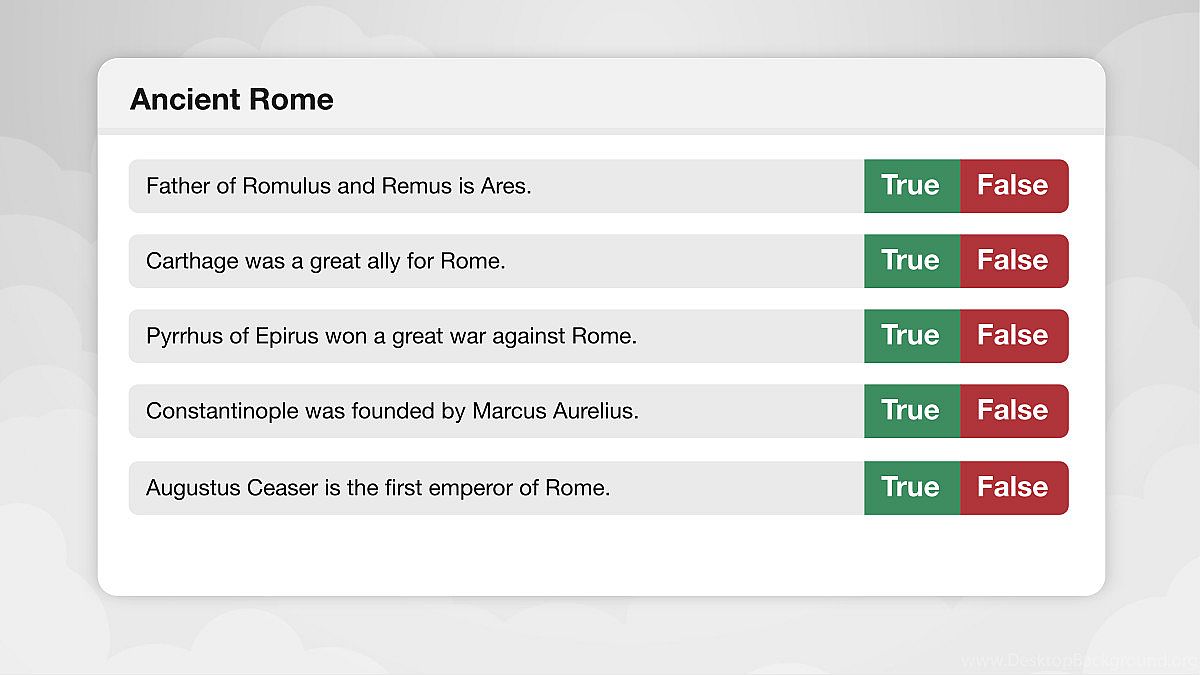Choose False for Pyrrhus of Epirus statement

(1013, 336)
